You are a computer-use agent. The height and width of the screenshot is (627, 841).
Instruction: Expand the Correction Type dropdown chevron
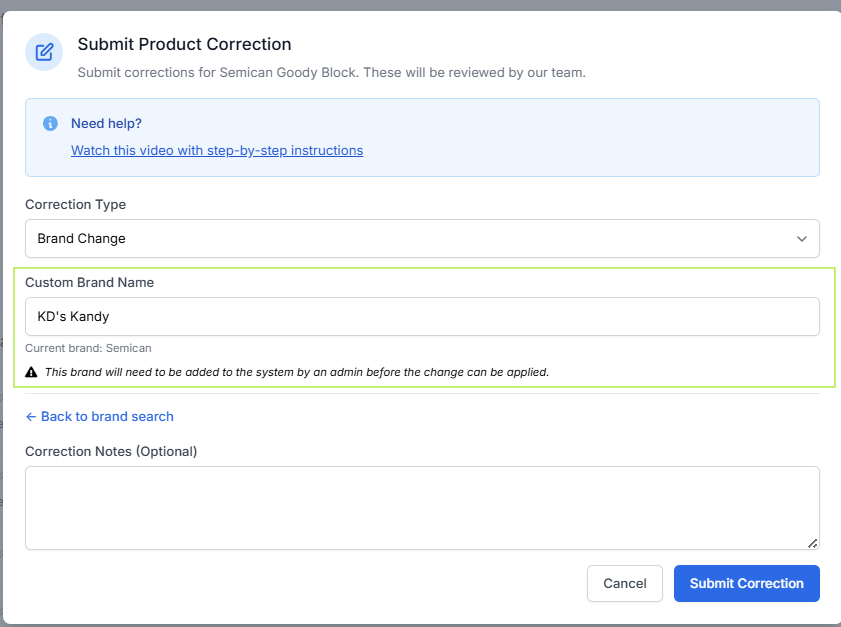point(801,239)
